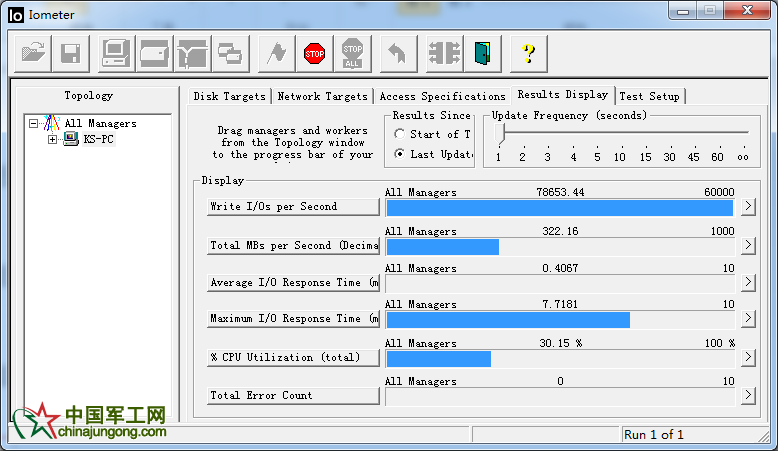Image resolution: width=778 pixels, height=451 pixels.
Task: Click the Start new manager computer icon
Action: (x=115, y=53)
